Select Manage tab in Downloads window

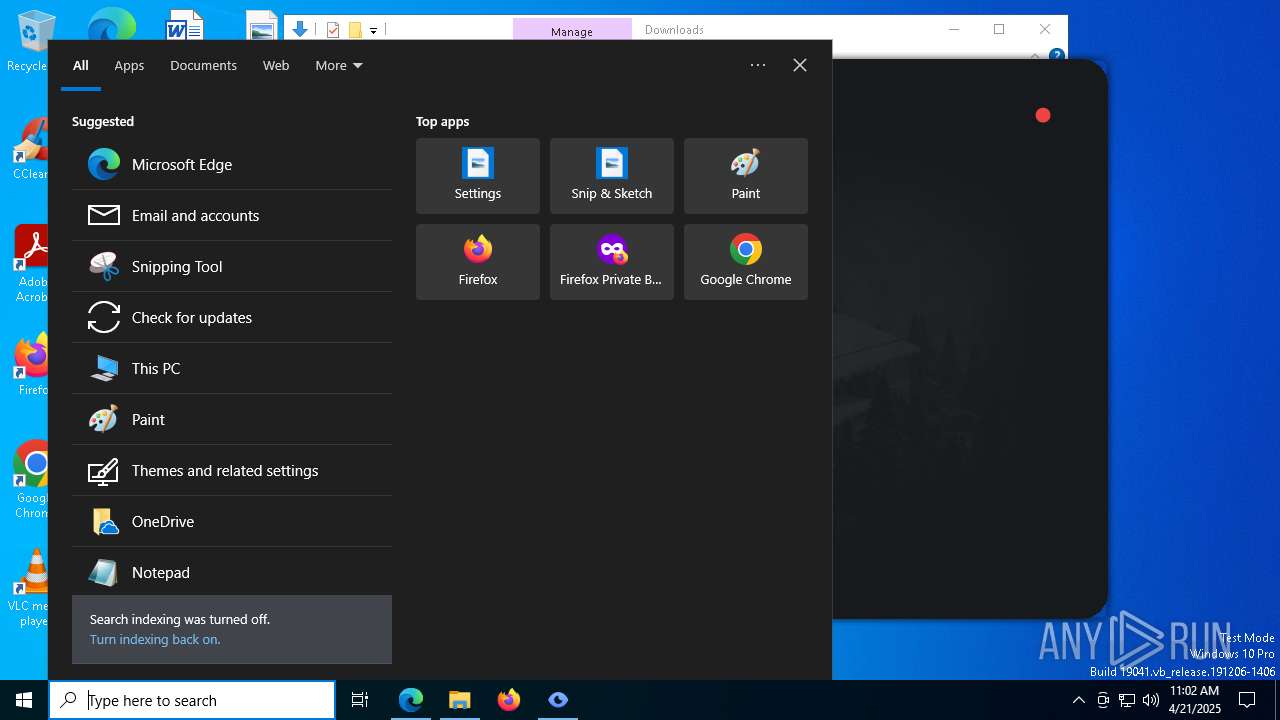point(572,31)
